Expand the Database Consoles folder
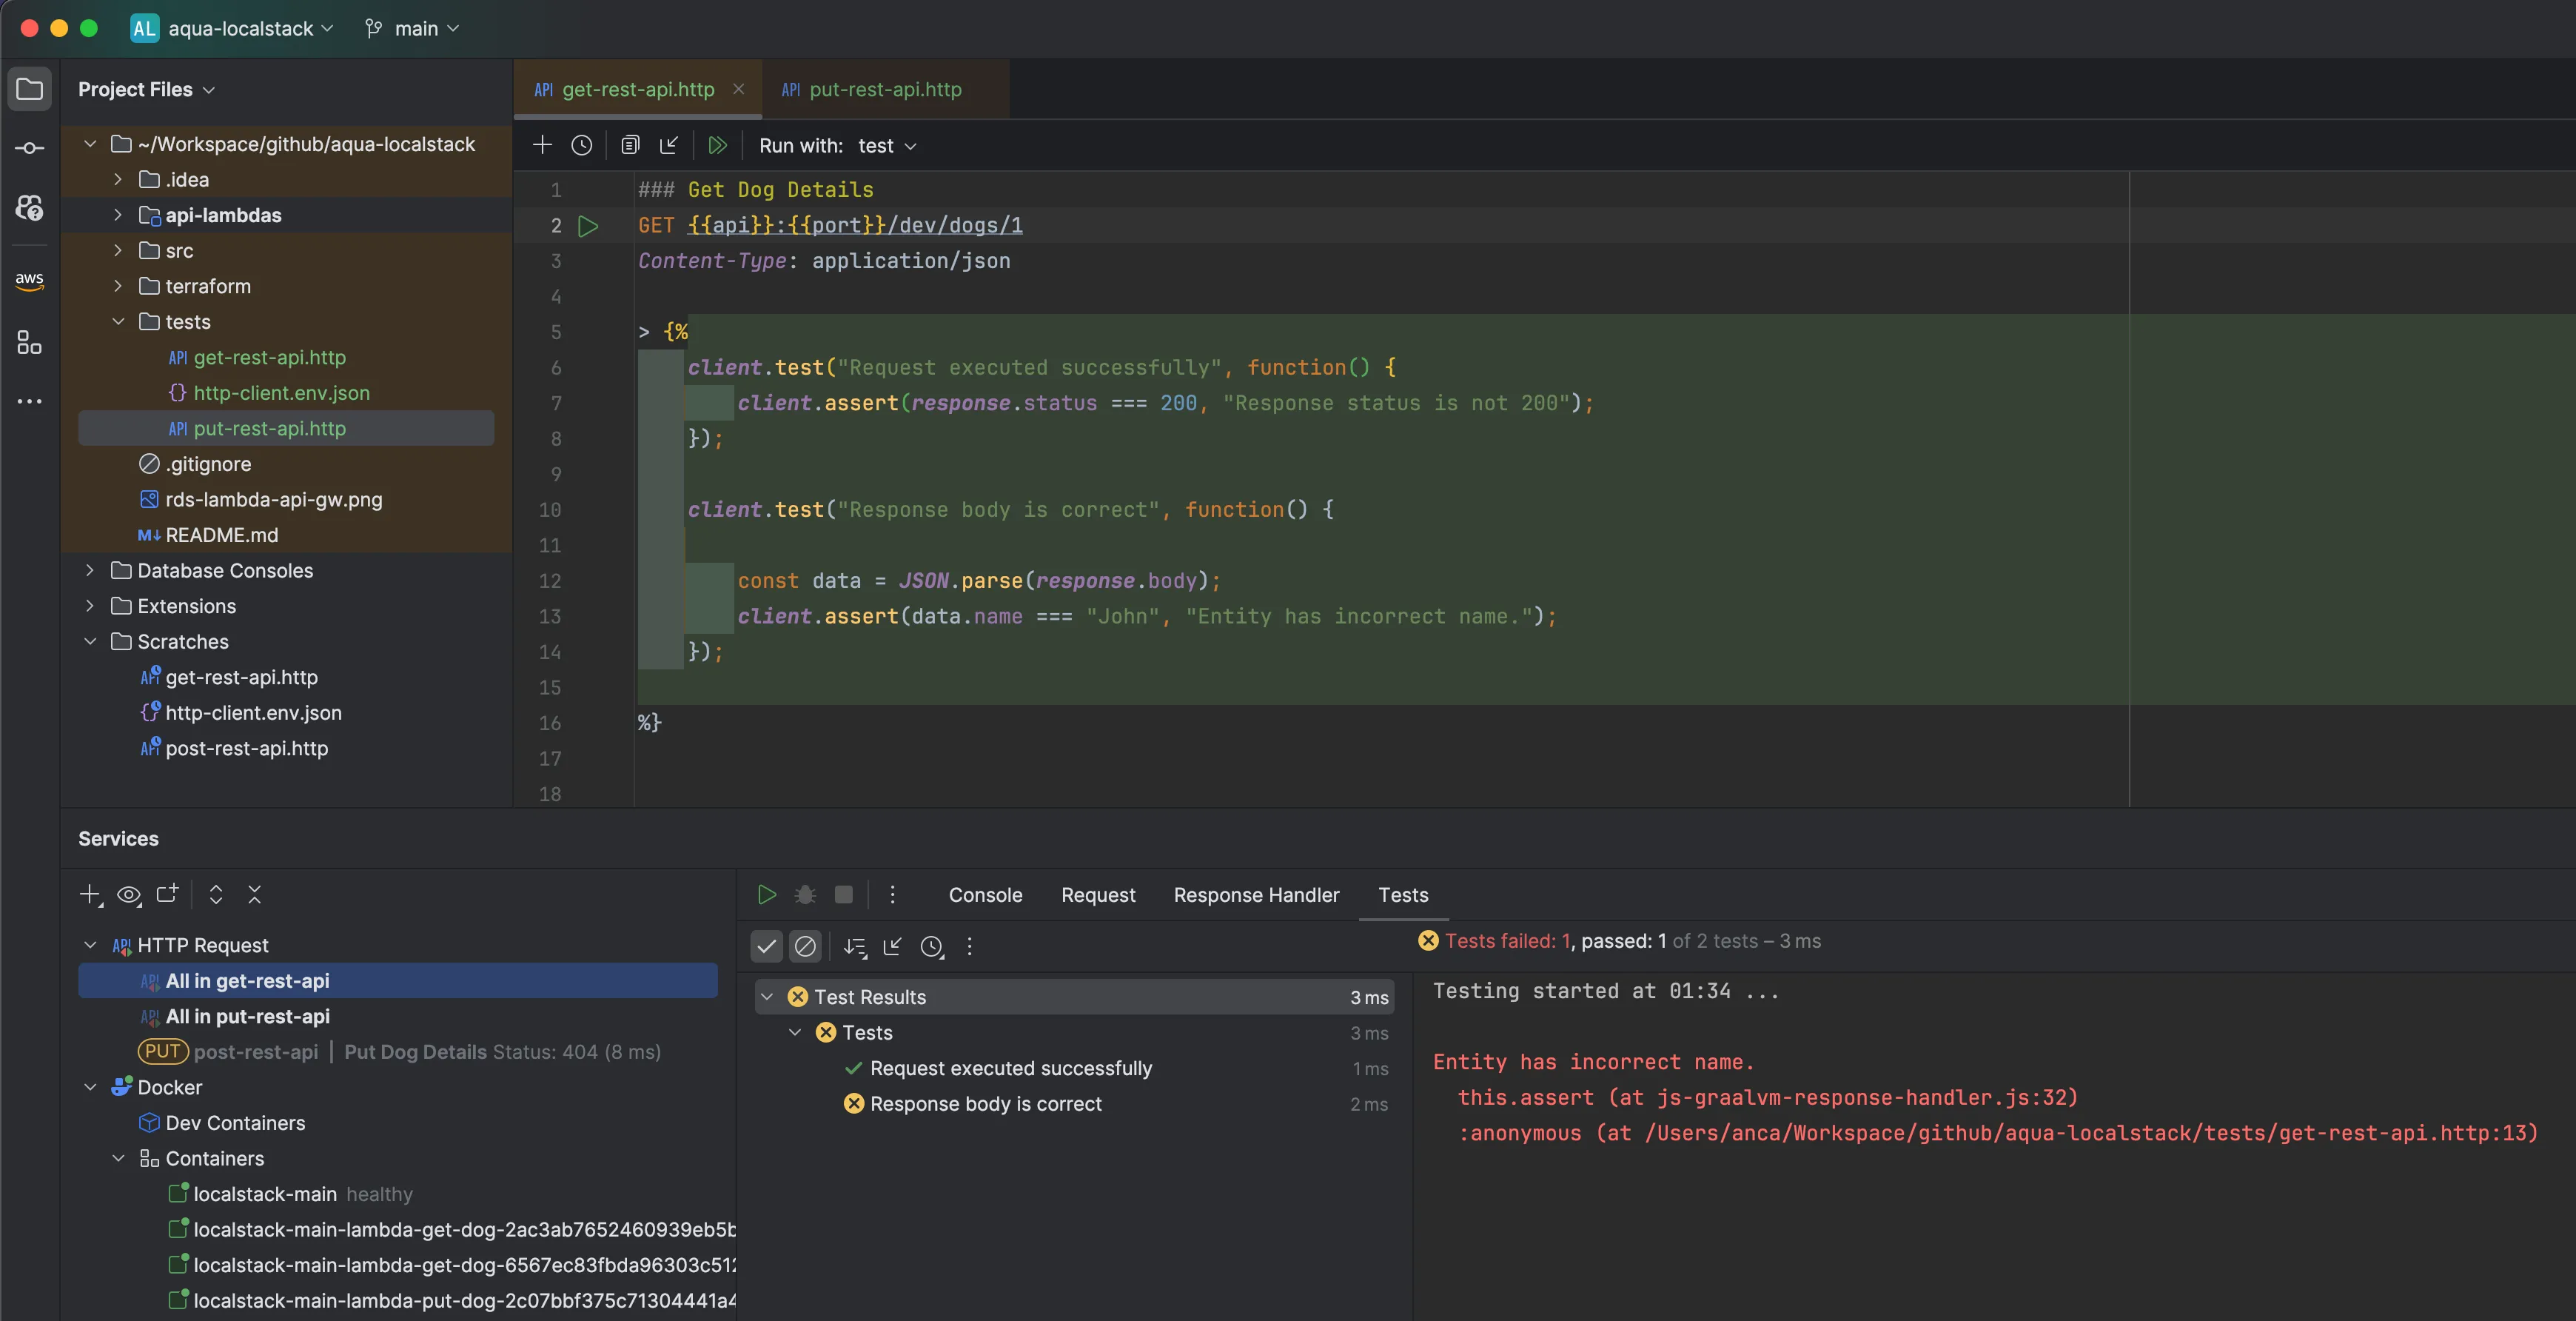This screenshot has height=1321, width=2576. 90,571
